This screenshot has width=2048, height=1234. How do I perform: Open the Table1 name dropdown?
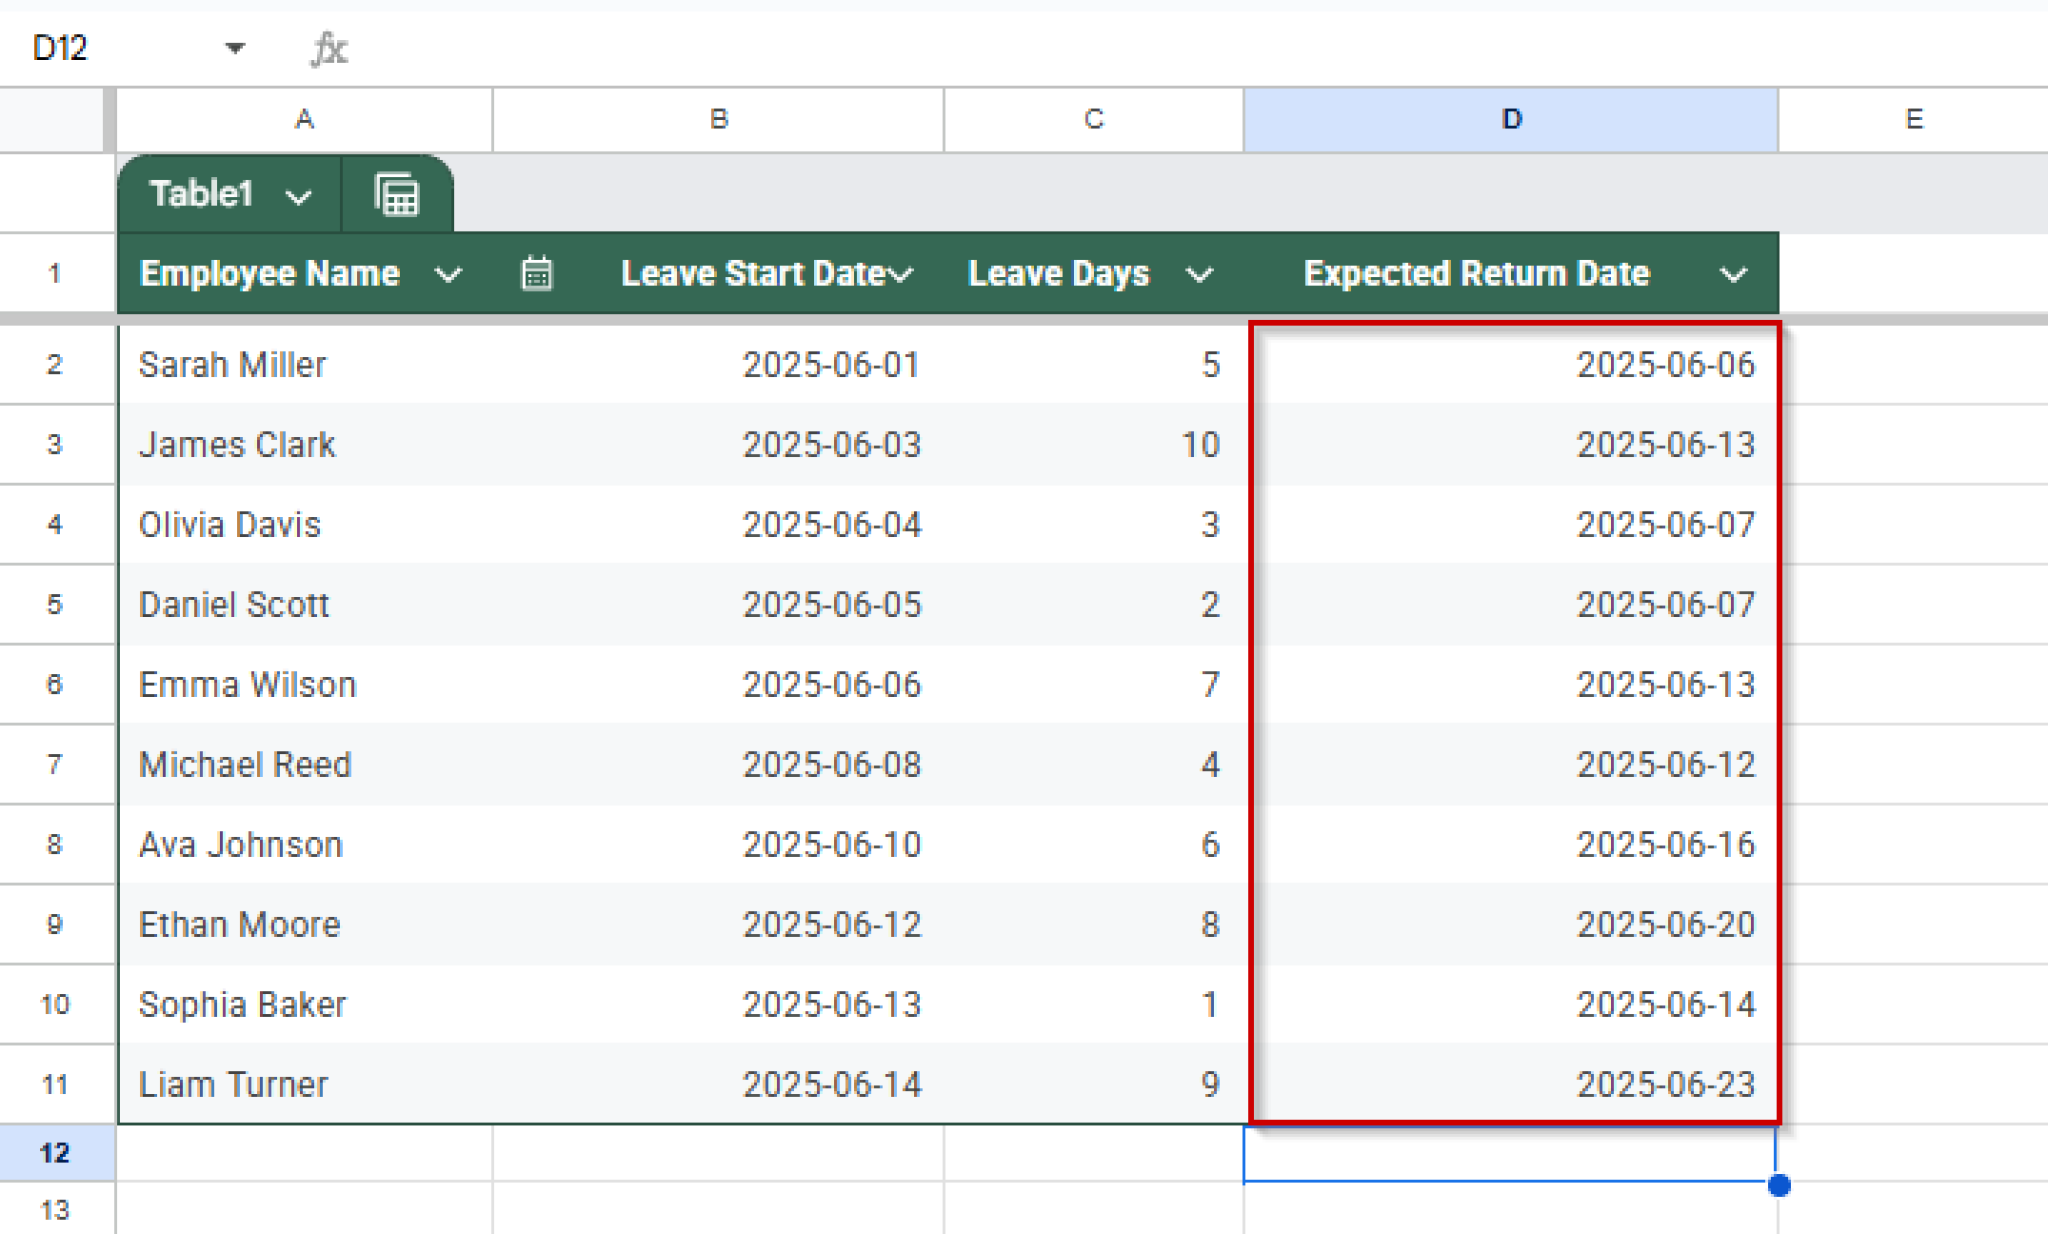(298, 196)
